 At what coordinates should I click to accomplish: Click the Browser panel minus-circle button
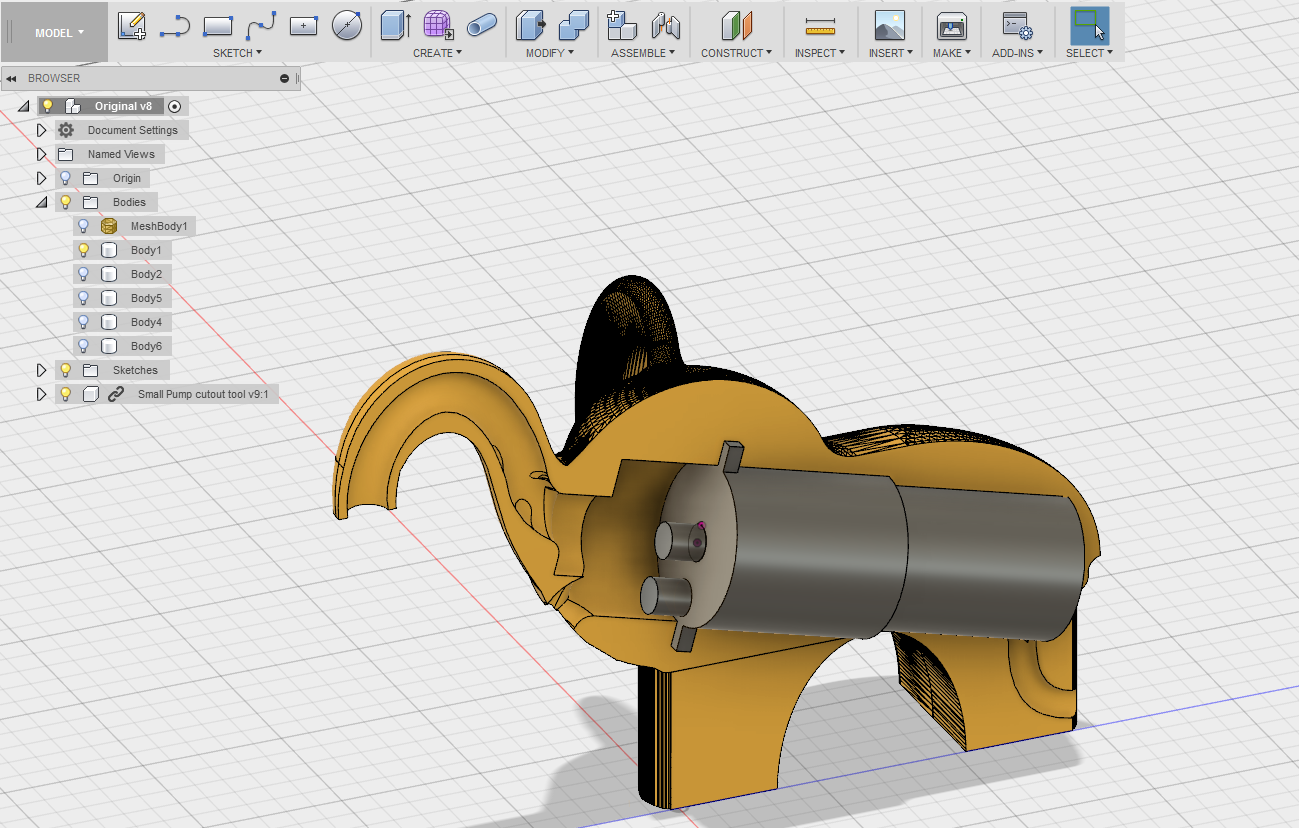tap(285, 78)
